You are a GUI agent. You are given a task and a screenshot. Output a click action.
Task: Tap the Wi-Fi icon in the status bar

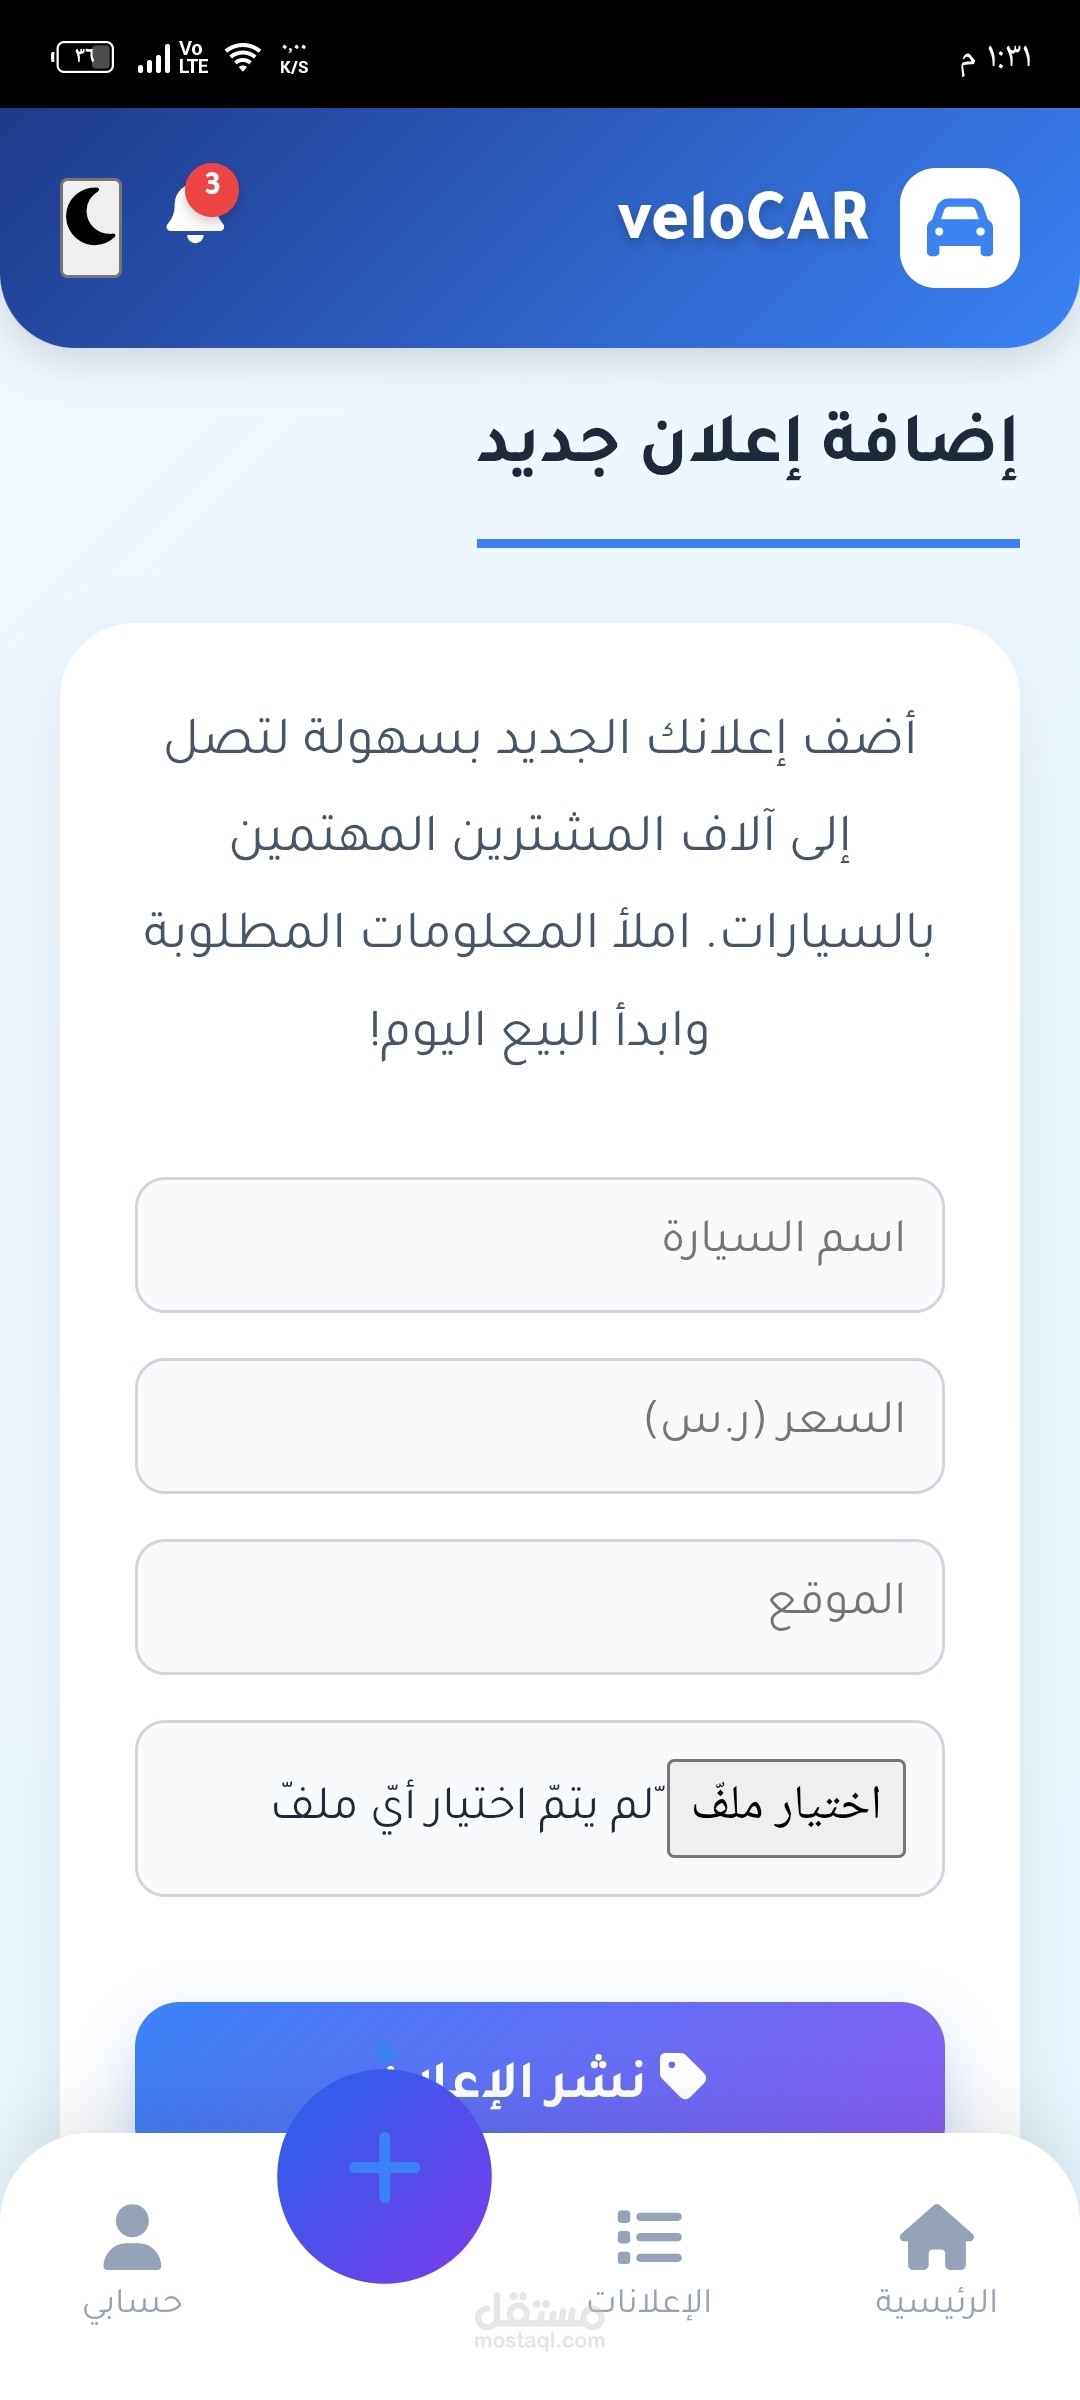pyautogui.click(x=243, y=57)
